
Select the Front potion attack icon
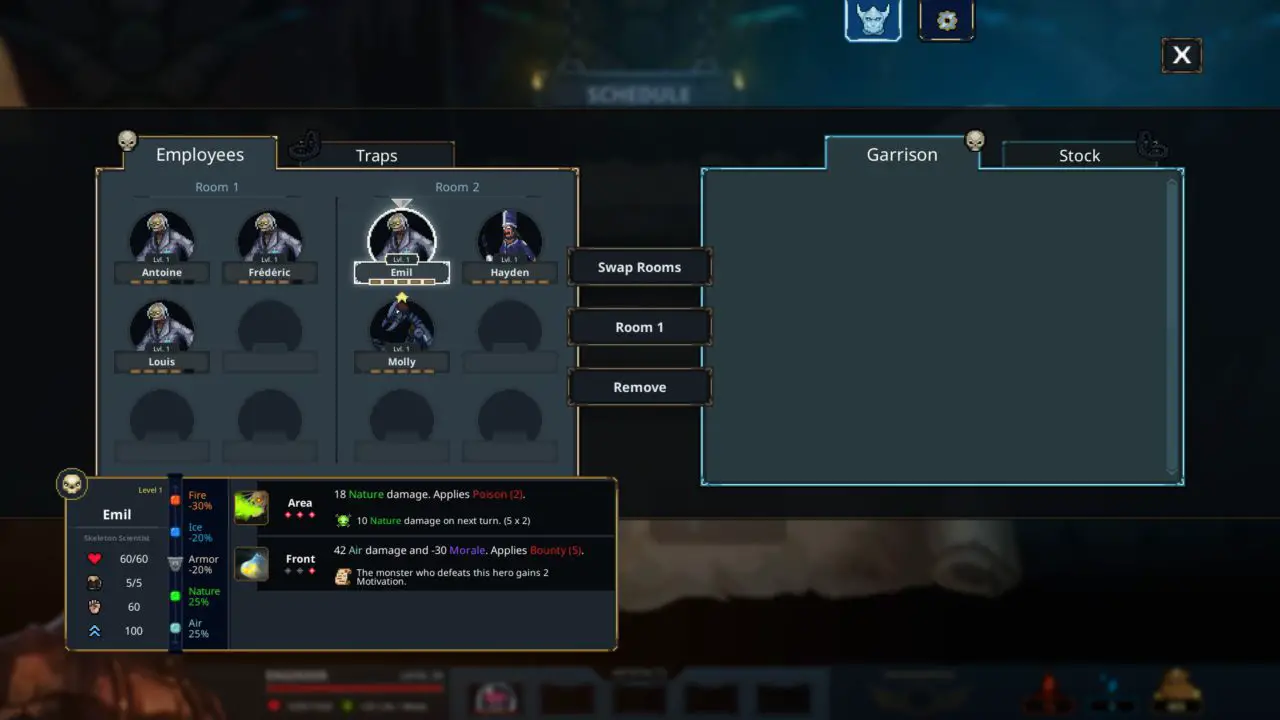pyautogui.click(x=251, y=564)
